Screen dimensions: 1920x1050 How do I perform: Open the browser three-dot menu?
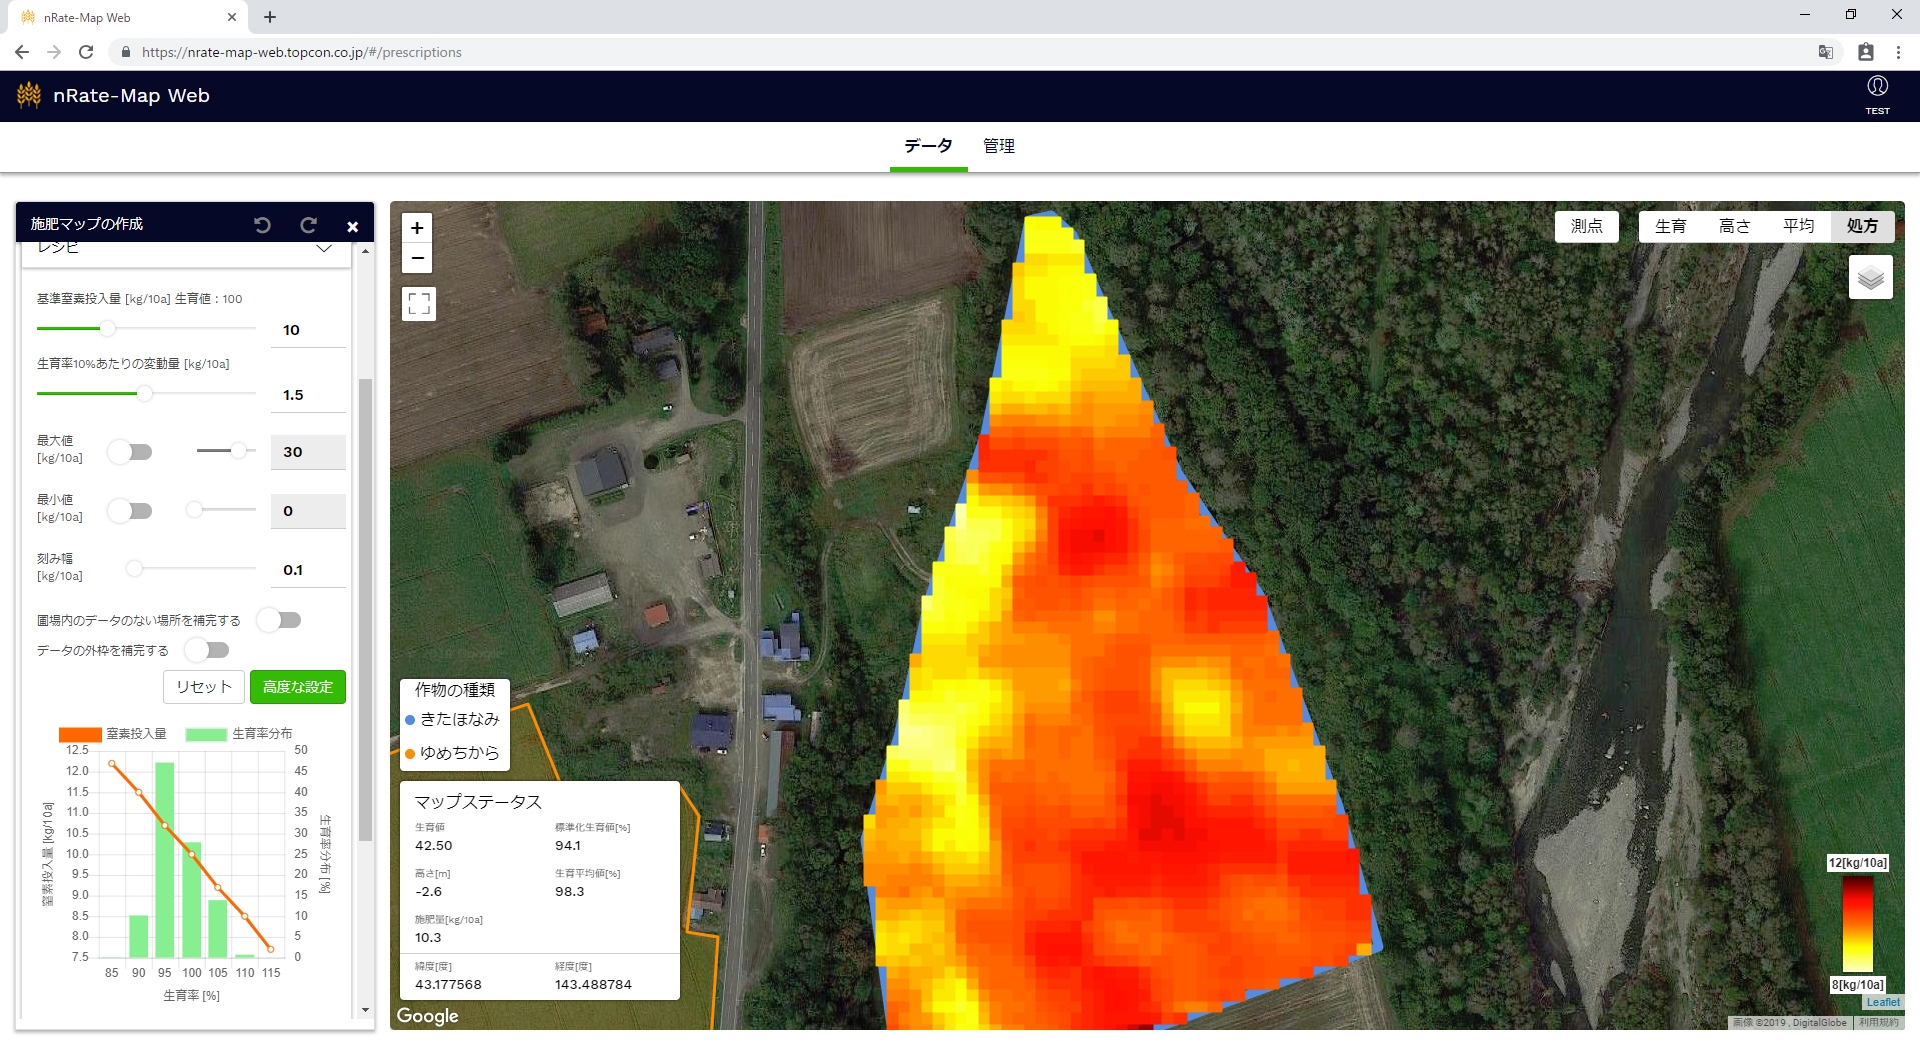(x=1898, y=52)
